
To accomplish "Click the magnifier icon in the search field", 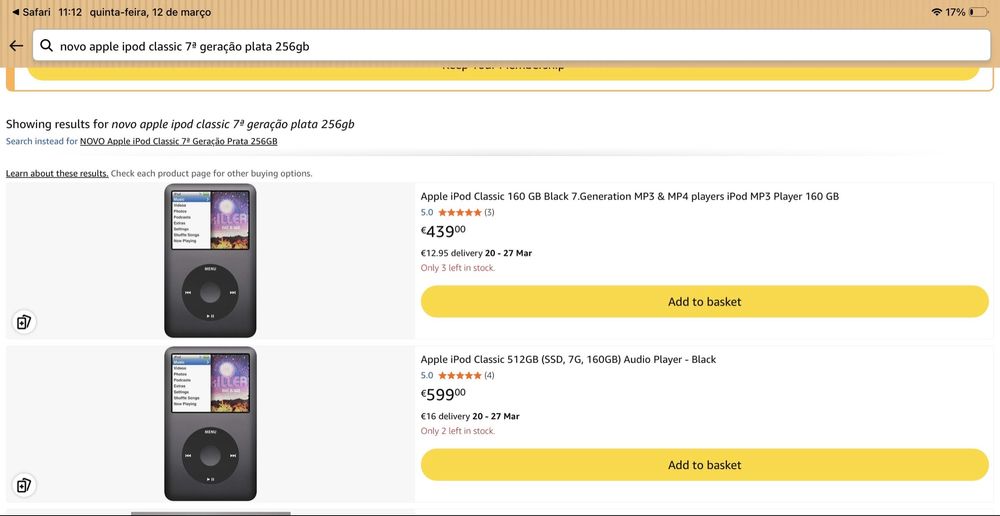I will tap(46, 46).
